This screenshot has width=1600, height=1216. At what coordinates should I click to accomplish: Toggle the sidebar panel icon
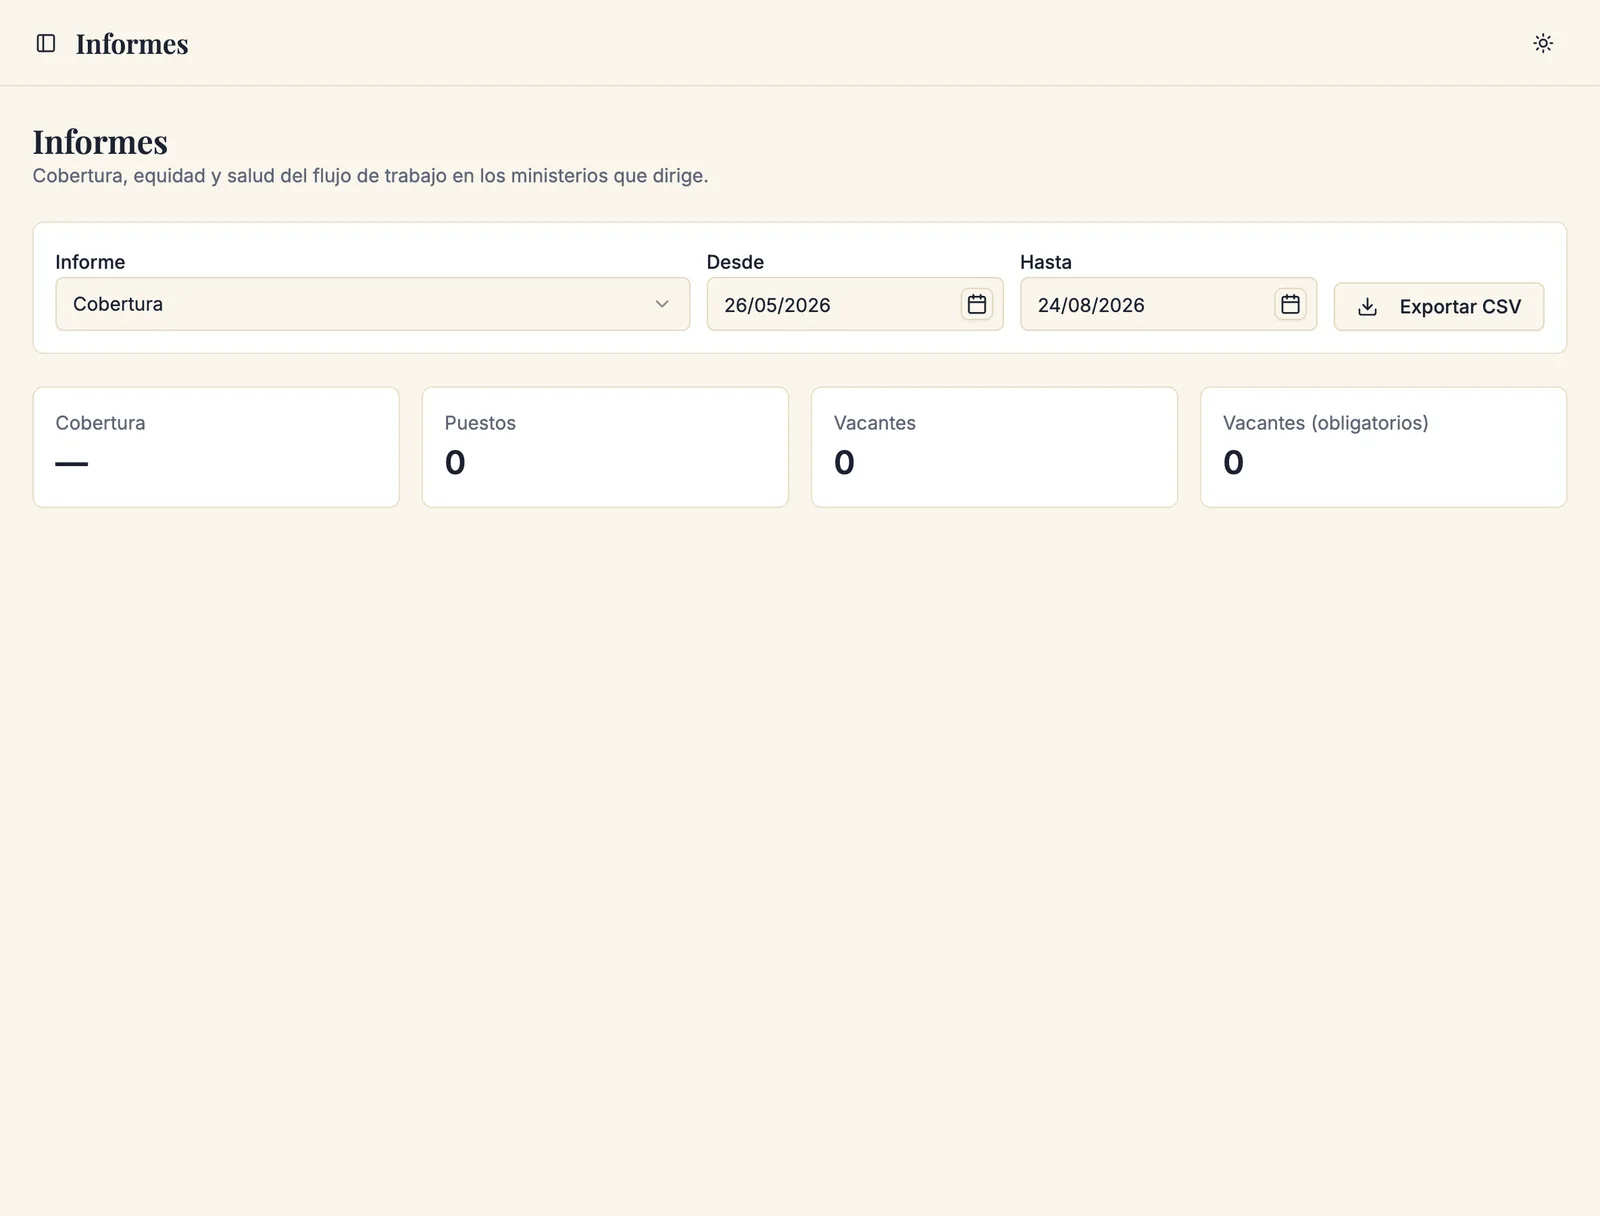click(x=46, y=43)
